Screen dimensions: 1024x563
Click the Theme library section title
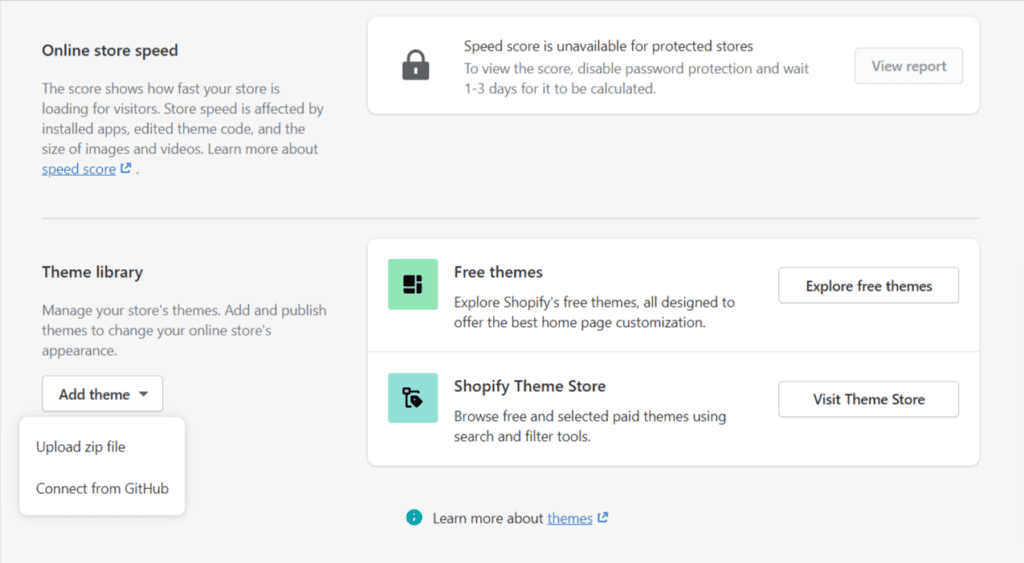[x=92, y=272]
